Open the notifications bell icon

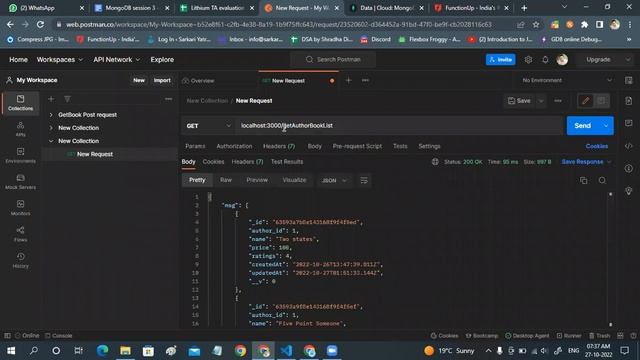[545, 60]
